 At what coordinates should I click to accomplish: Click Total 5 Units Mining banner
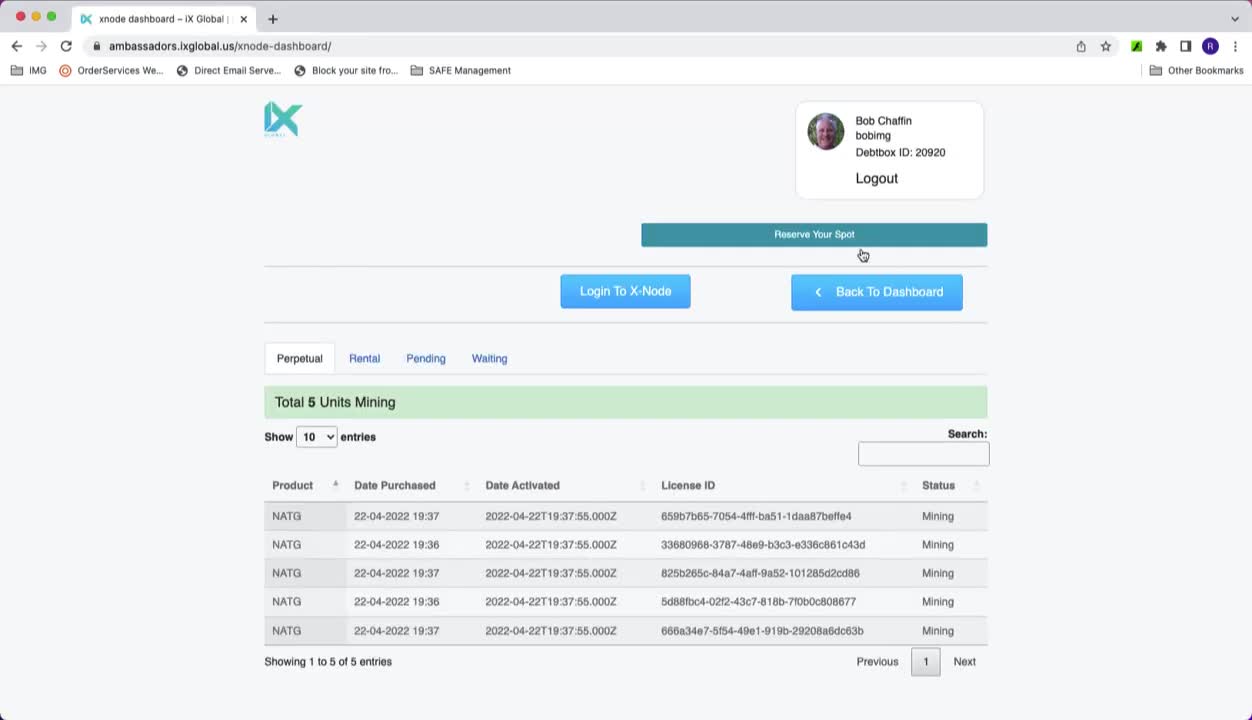click(625, 402)
